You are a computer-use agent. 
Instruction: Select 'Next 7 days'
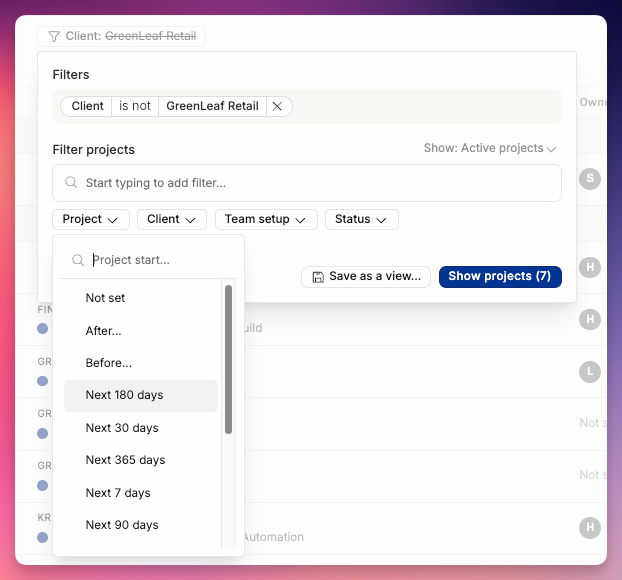click(141, 493)
